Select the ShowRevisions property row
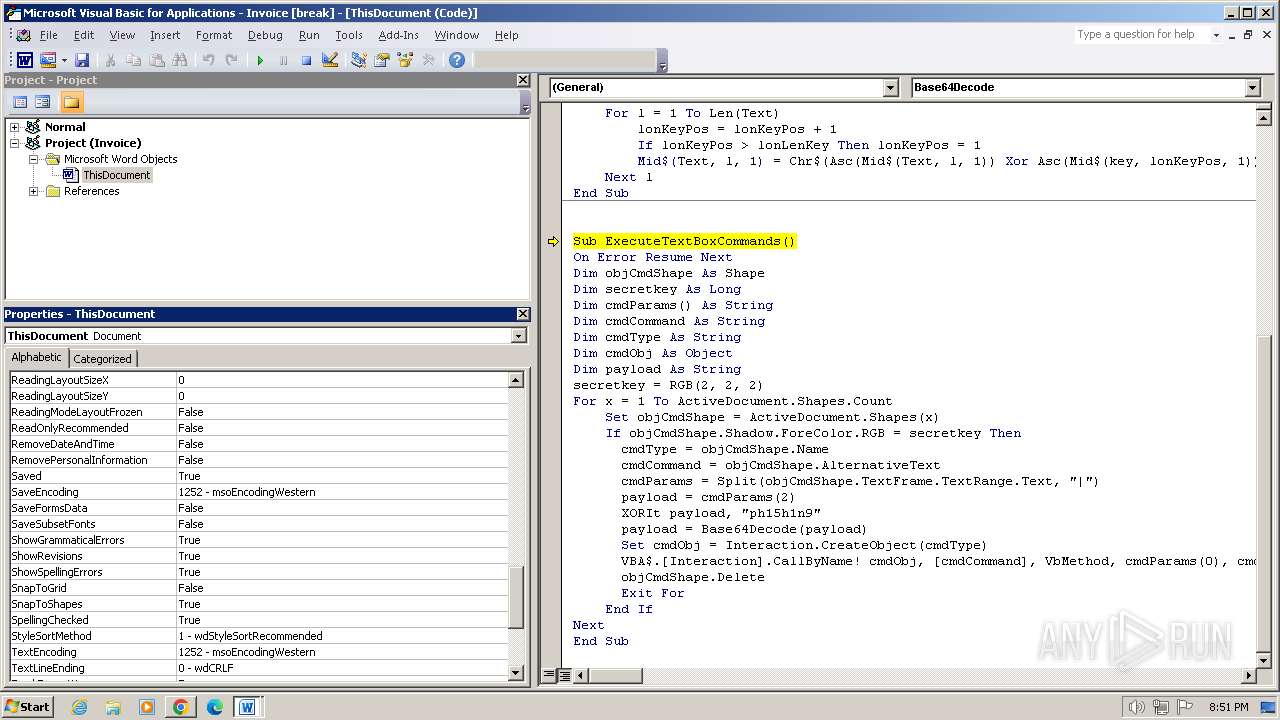This screenshot has width=1280, height=720. click(258, 556)
